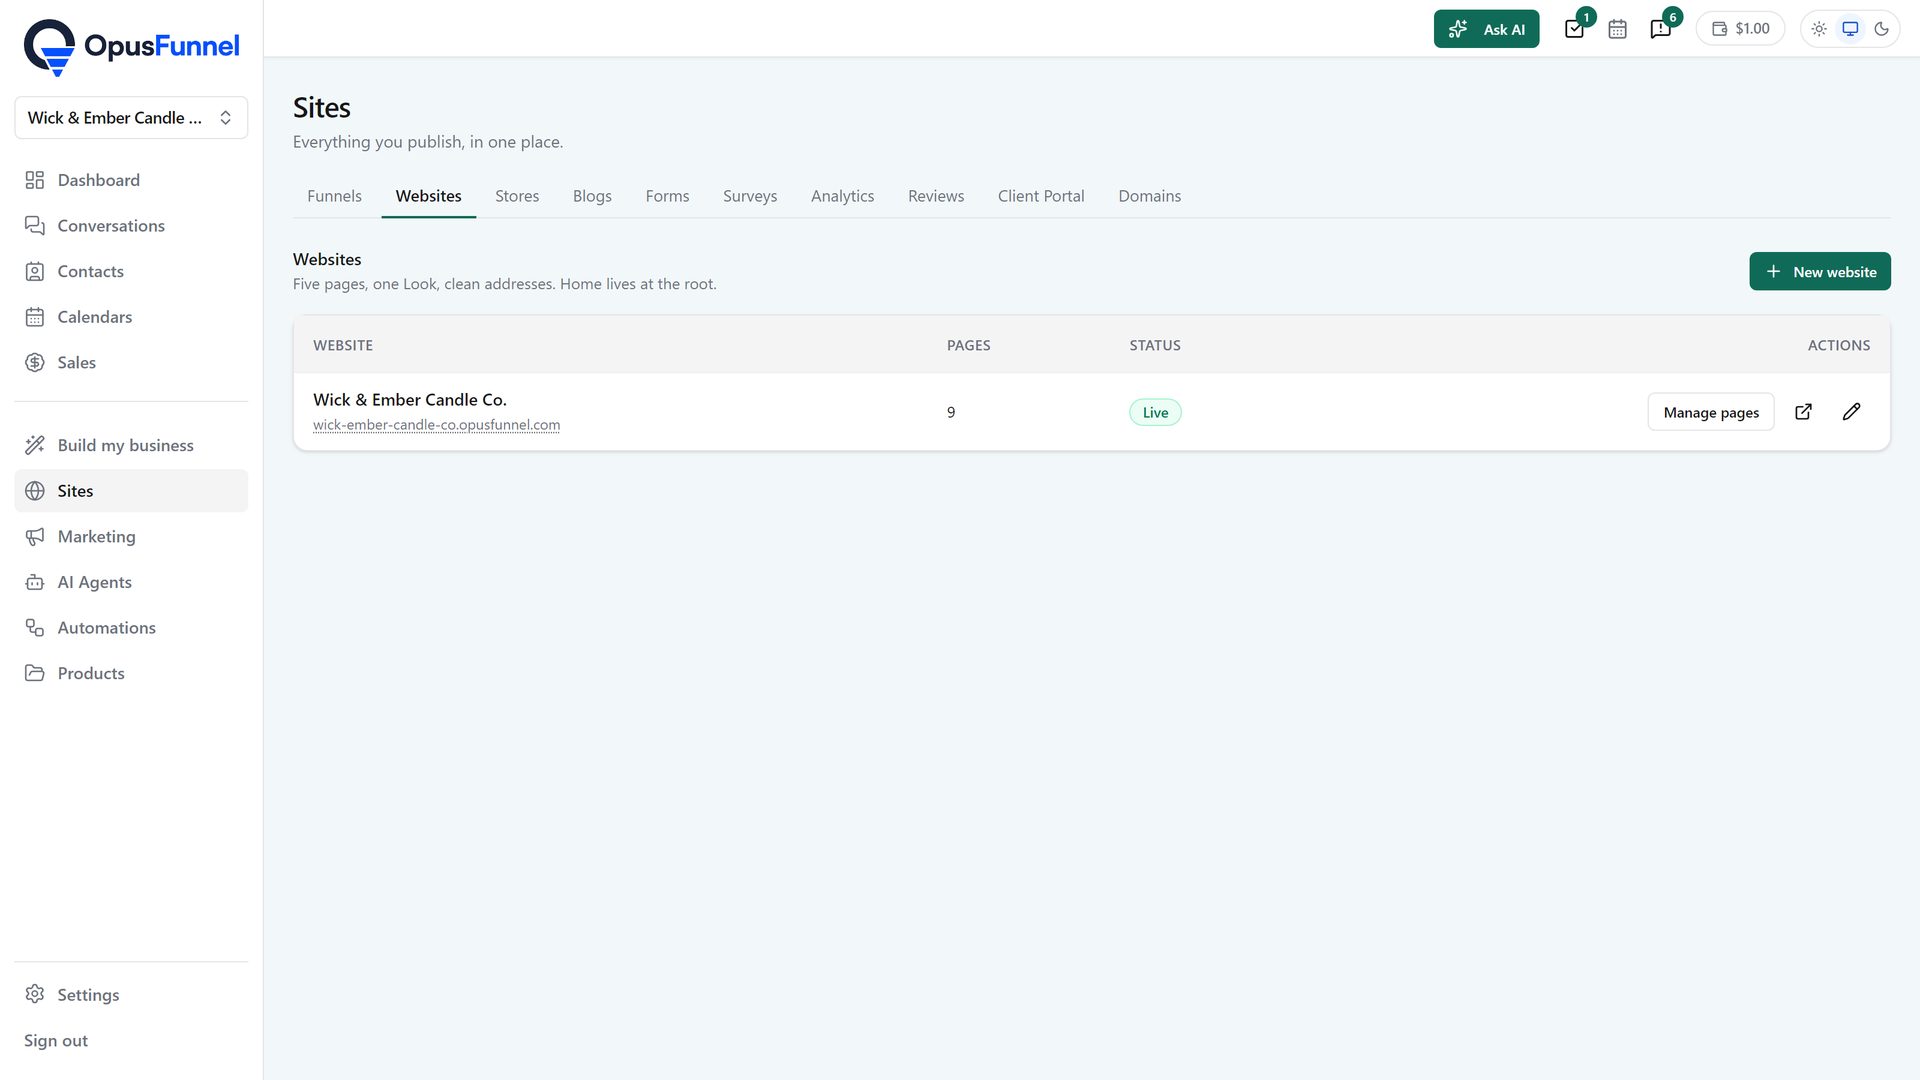The height and width of the screenshot is (1080, 1920).
Task: Switch to dark theme moon icon
Action: coord(1881,29)
